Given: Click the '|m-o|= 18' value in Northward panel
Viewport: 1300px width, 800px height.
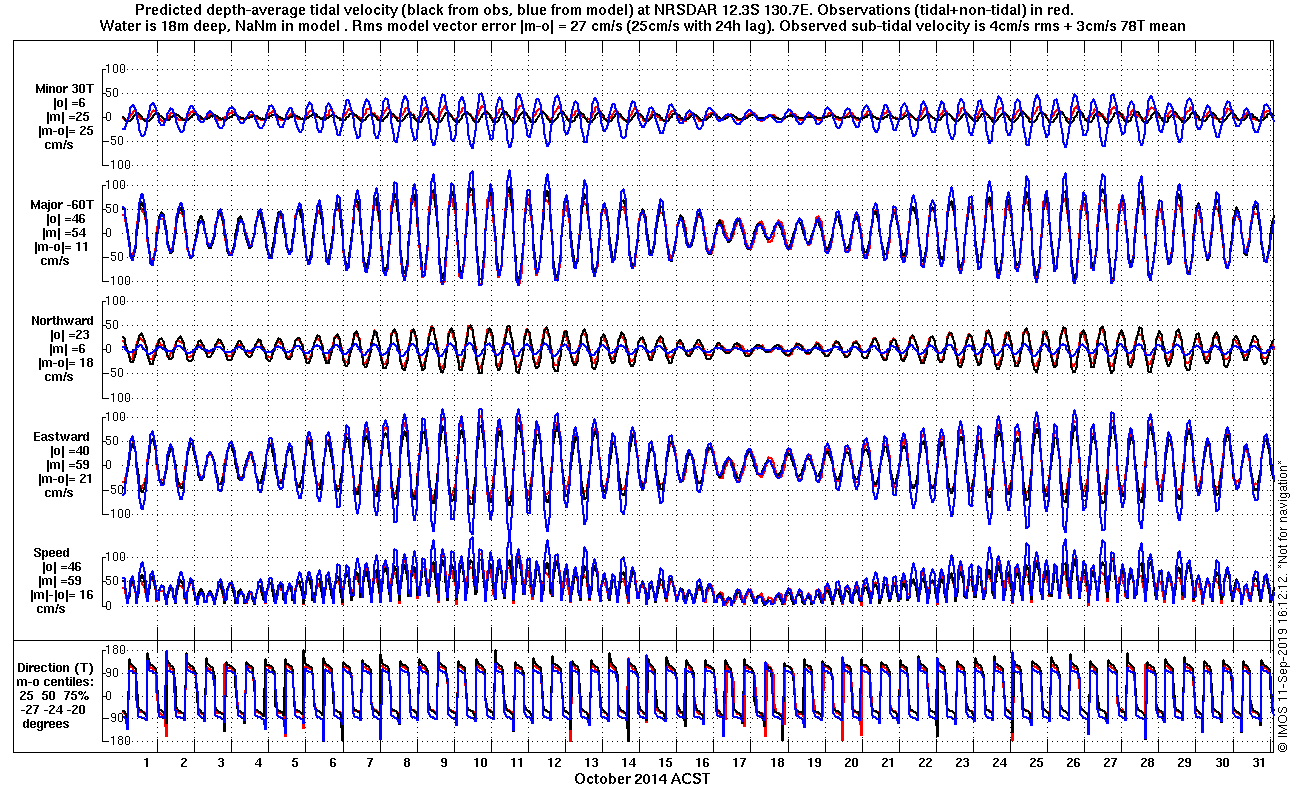Looking at the screenshot, I should [x=65, y=363].
